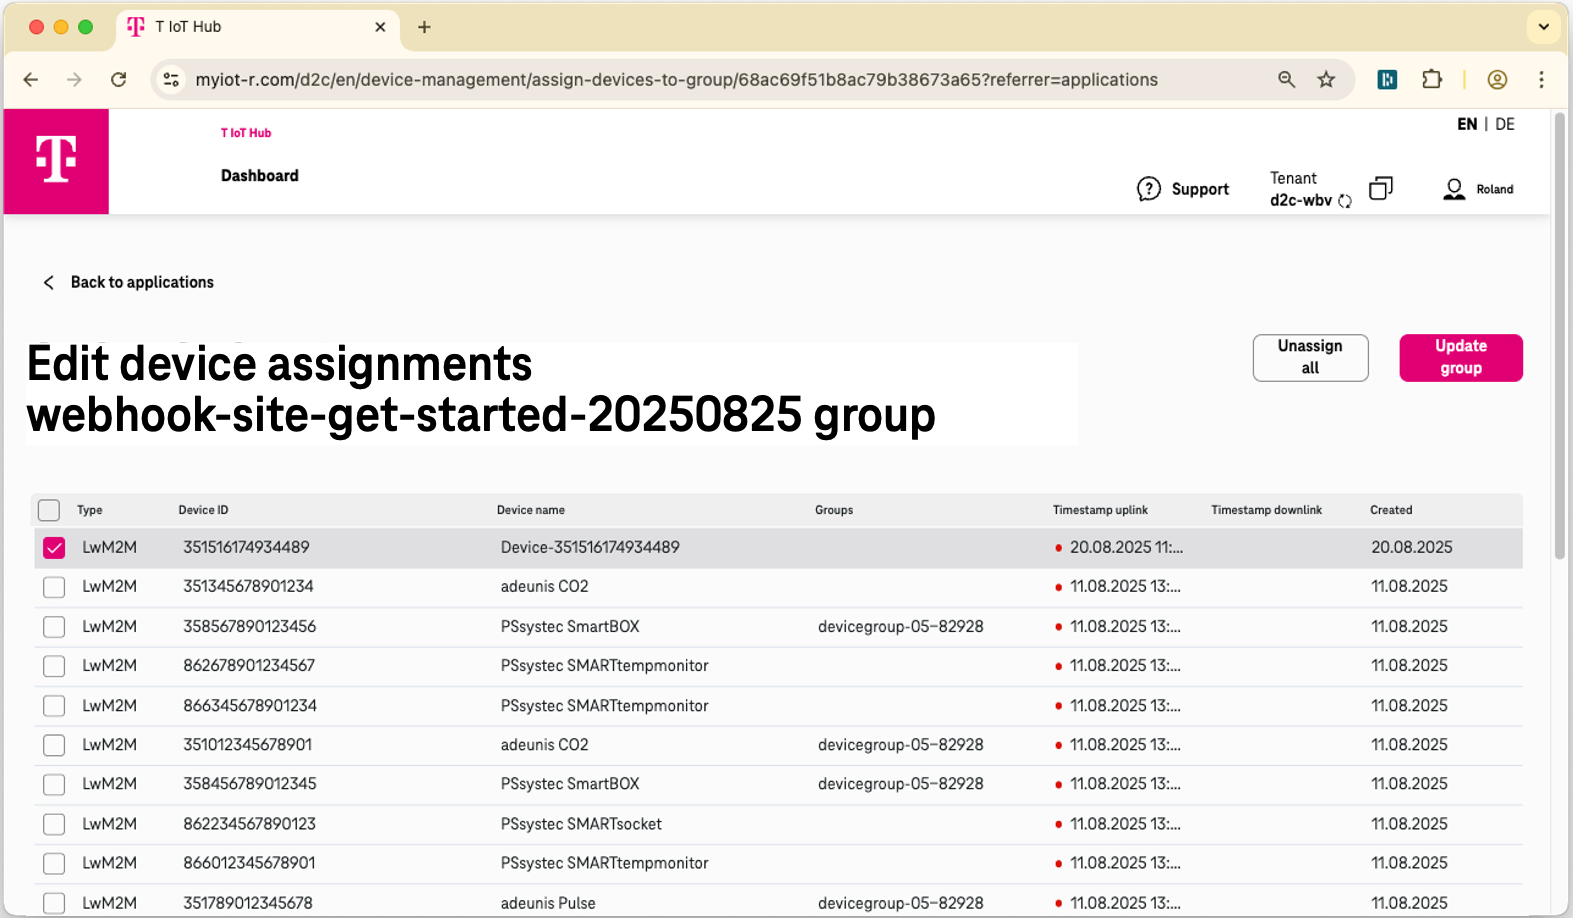Click the zoom magnifier in address bar
The height and width of the screenshot is (918, 1573).
click(x=1286, y=80)
